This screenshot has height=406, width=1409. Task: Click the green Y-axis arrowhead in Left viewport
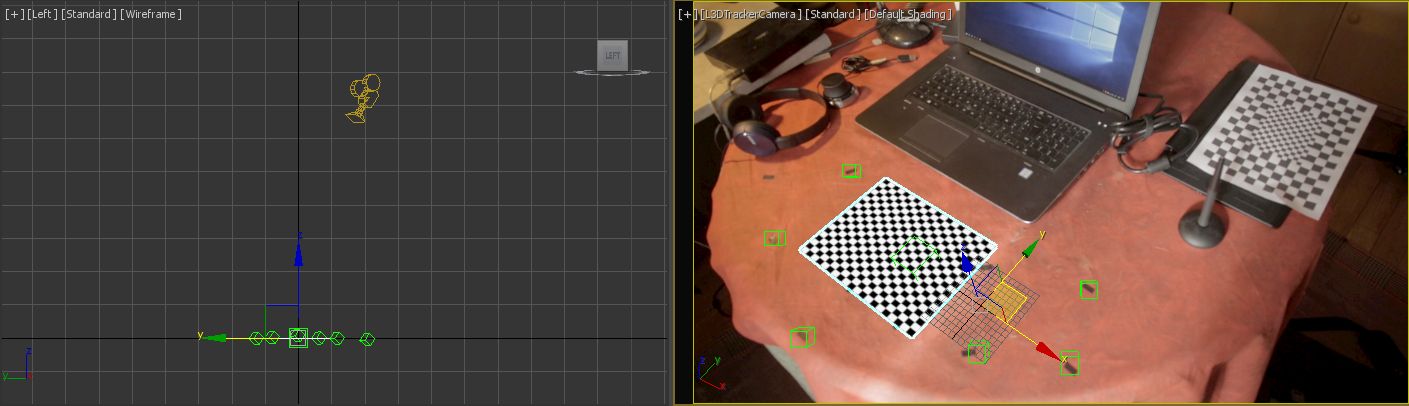209,338
